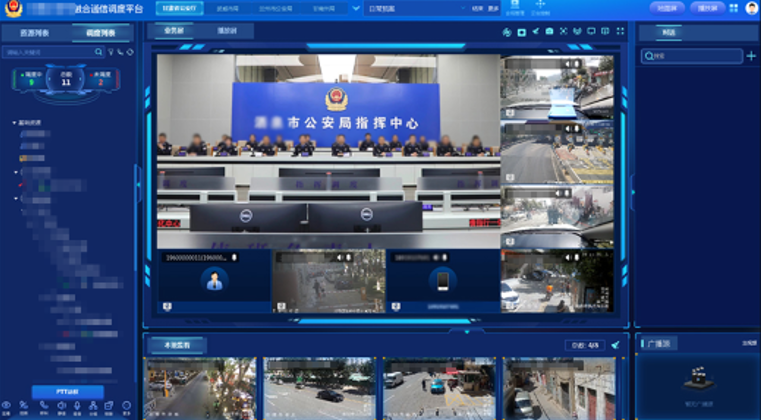Toggle microphone on top-right street video tile

pyautogui.click(x=577, y=64)
